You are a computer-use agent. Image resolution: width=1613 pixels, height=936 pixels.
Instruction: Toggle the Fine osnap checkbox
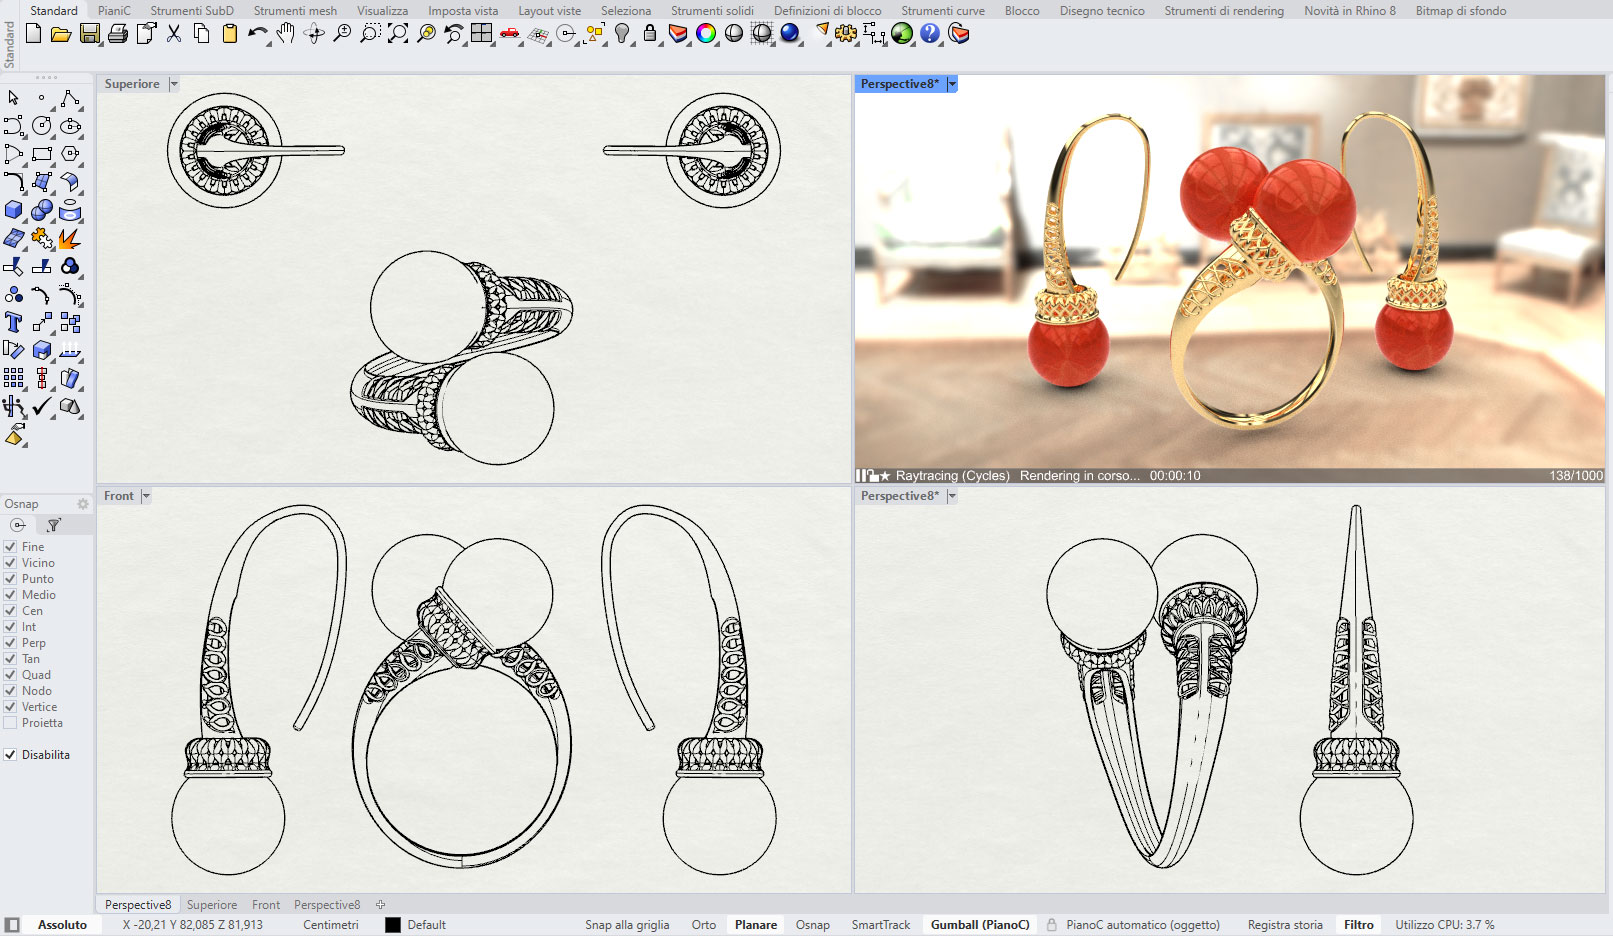10,547
